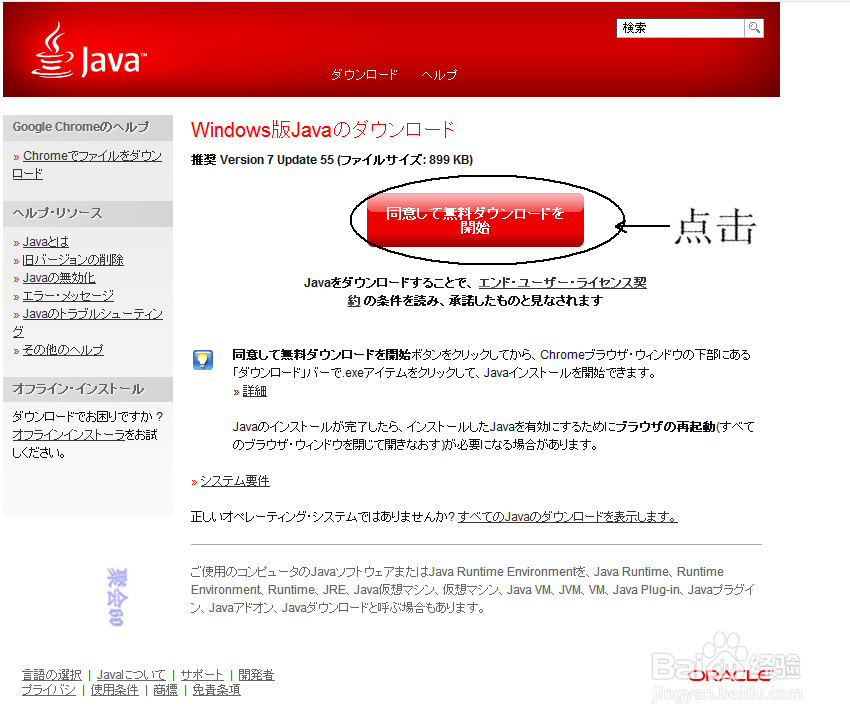Open Javaのトラブルシューティング link

click(x=87, y=322)
